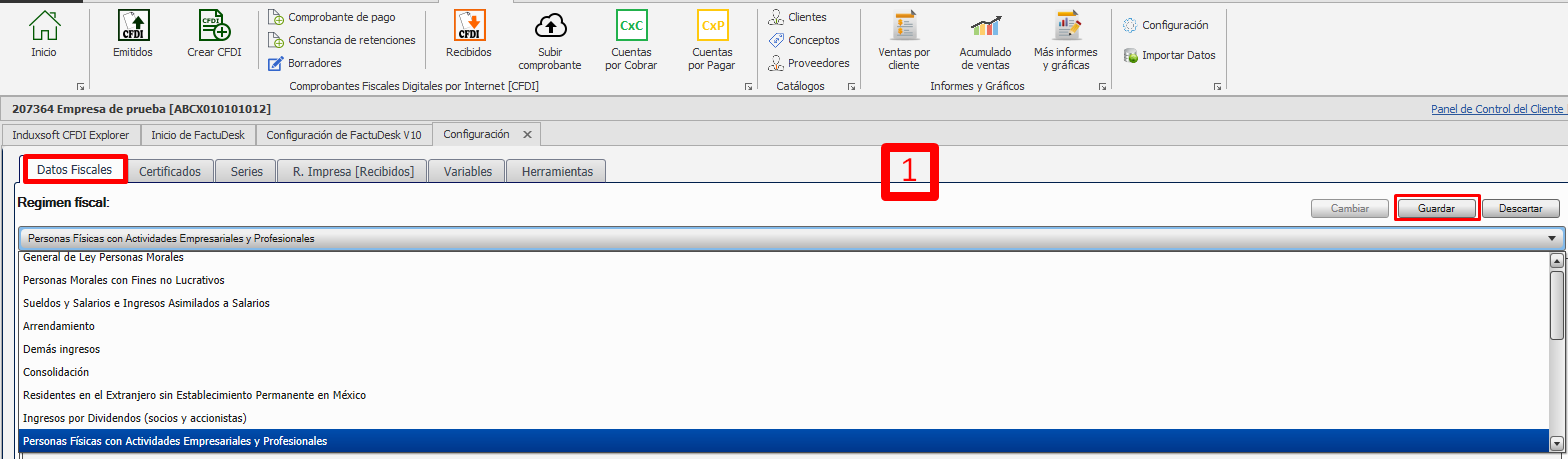The image size is (1568, 459).
Task: Select the Herramientas tab
Action: pos(557,171)
